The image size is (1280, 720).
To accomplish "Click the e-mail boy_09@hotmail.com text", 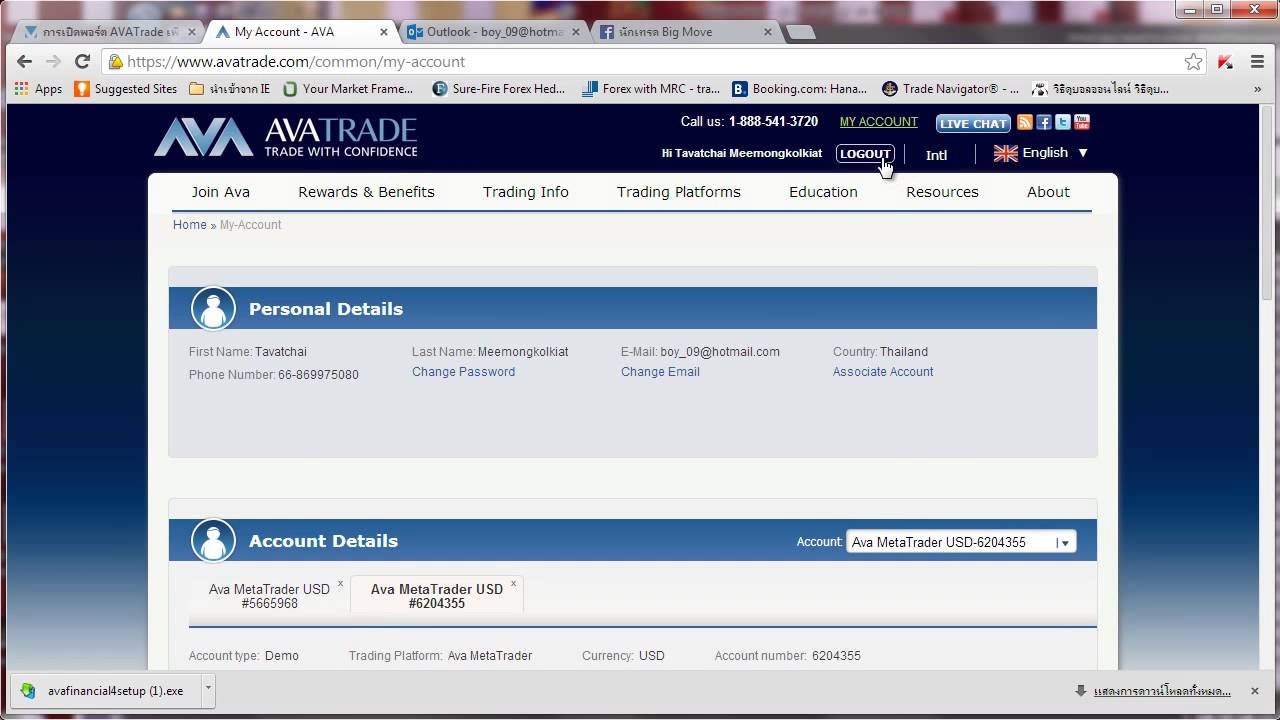I will pyautogui.click(x=720, y=352).
